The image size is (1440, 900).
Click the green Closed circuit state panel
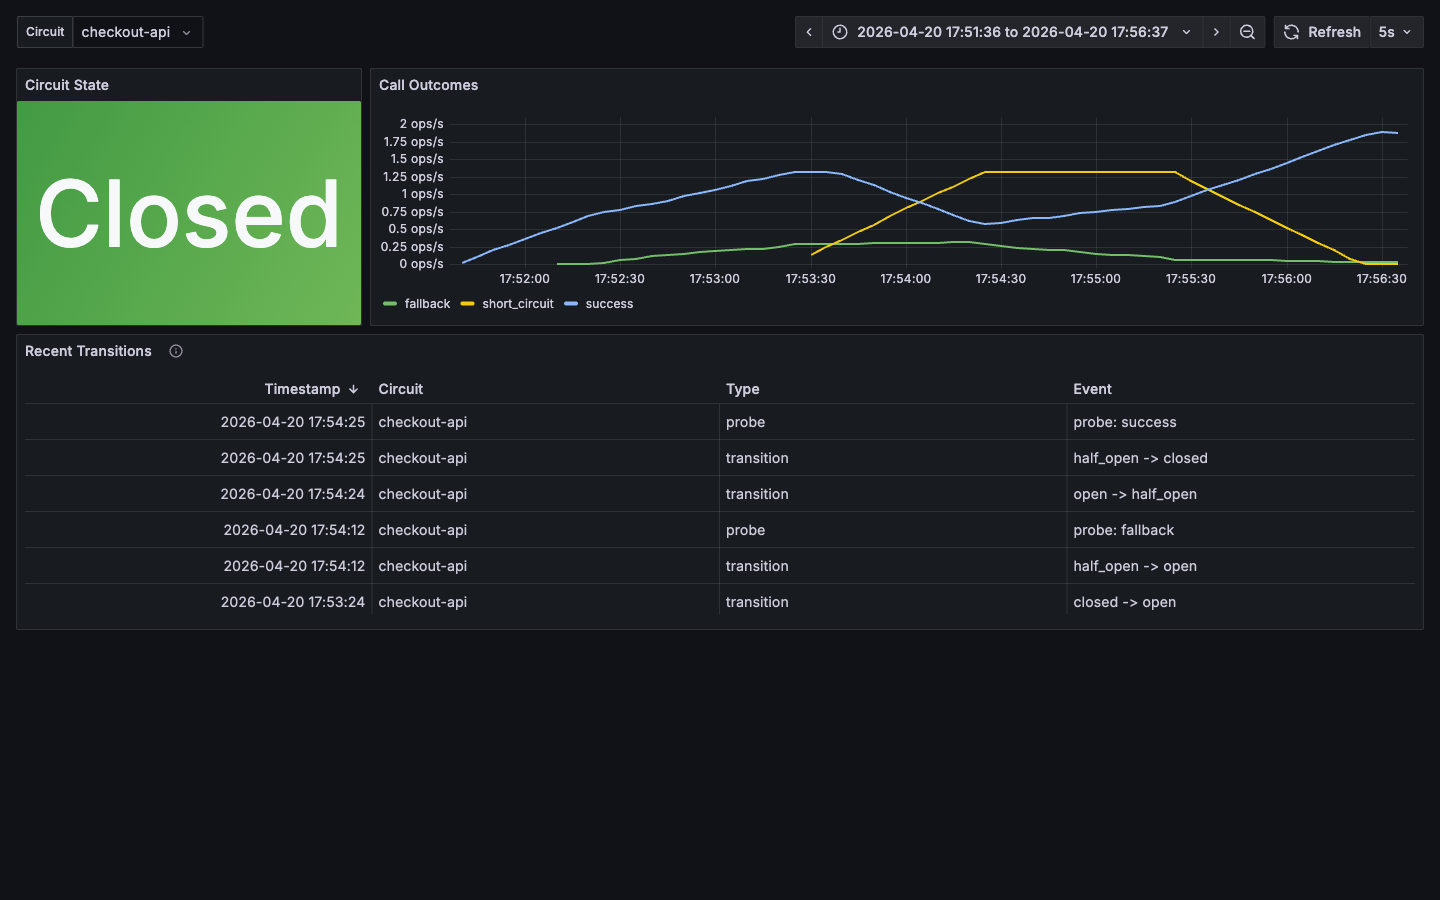(188, 212)
